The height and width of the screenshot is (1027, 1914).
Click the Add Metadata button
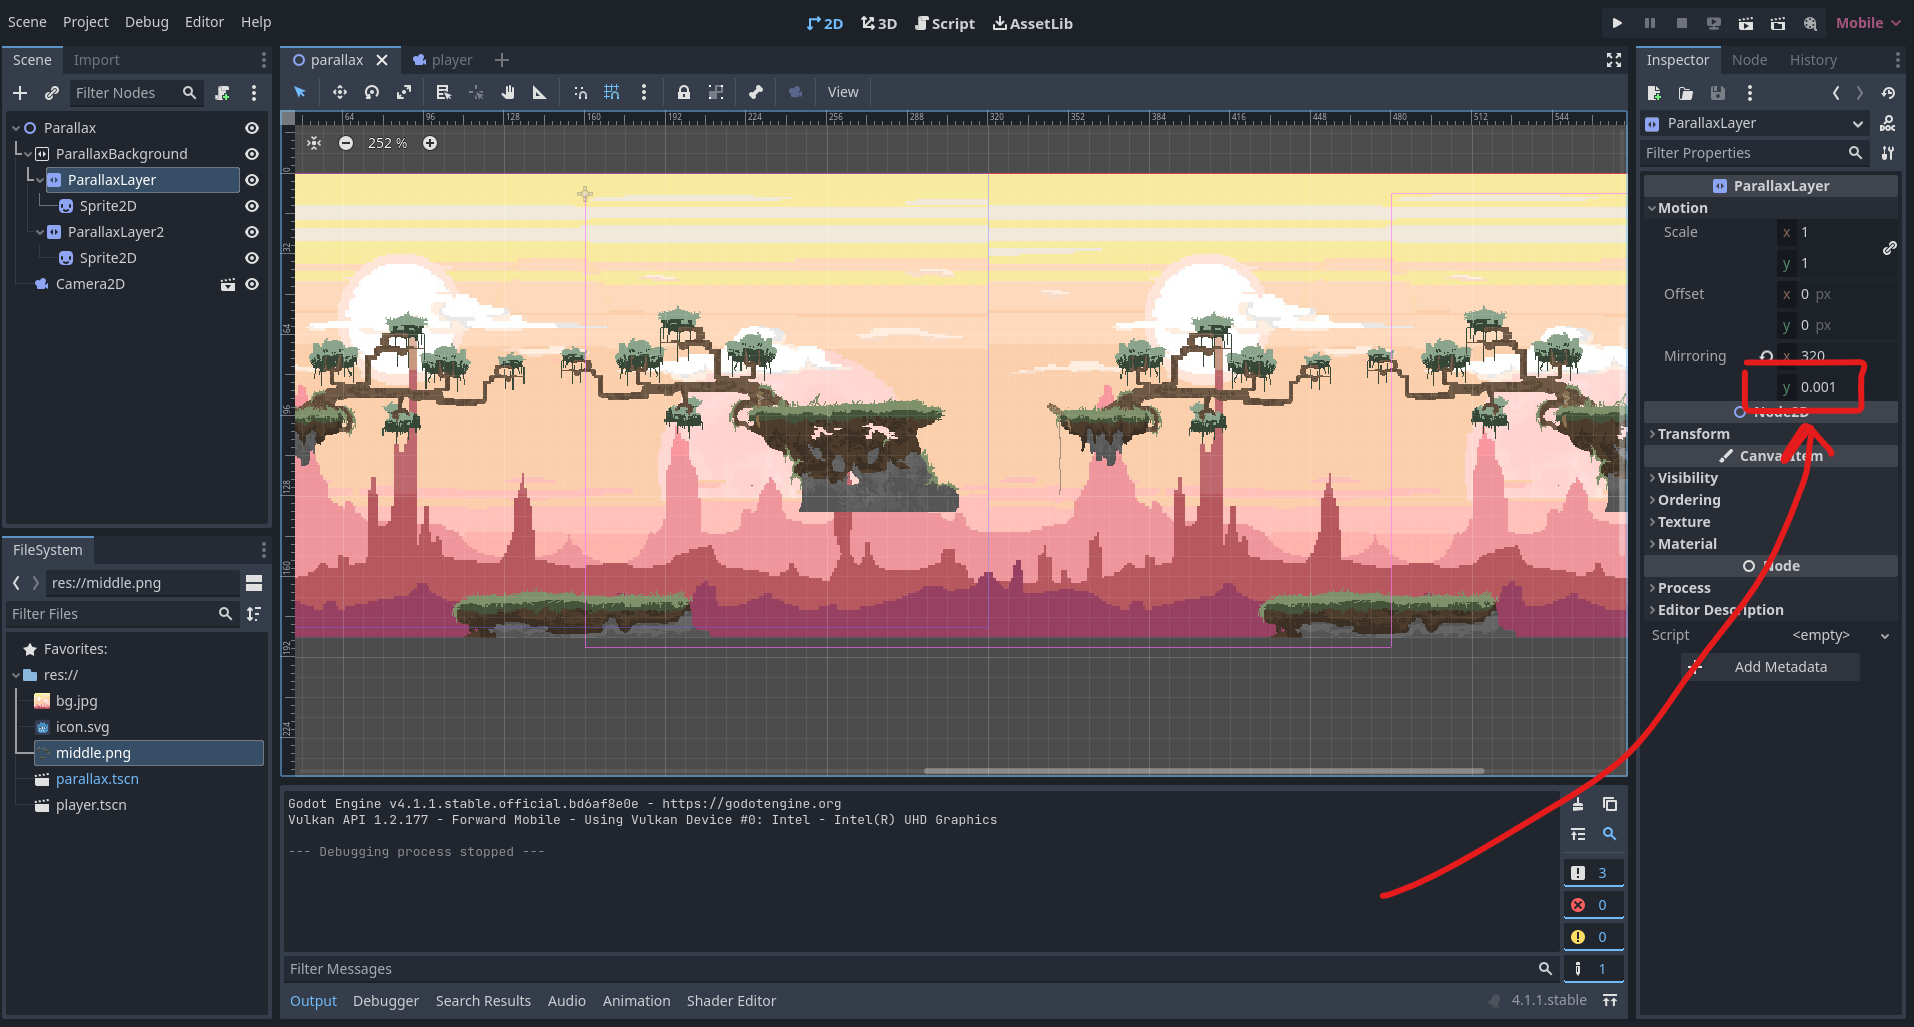[1781, 666]
